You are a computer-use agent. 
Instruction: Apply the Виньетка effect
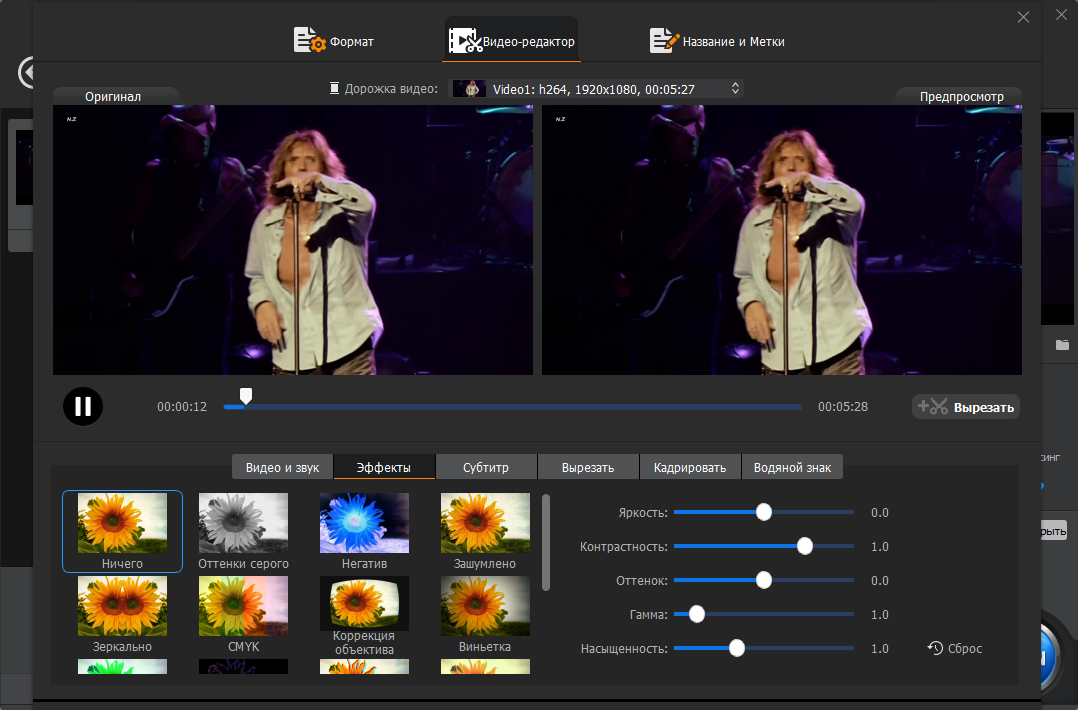tap(485, 614)
